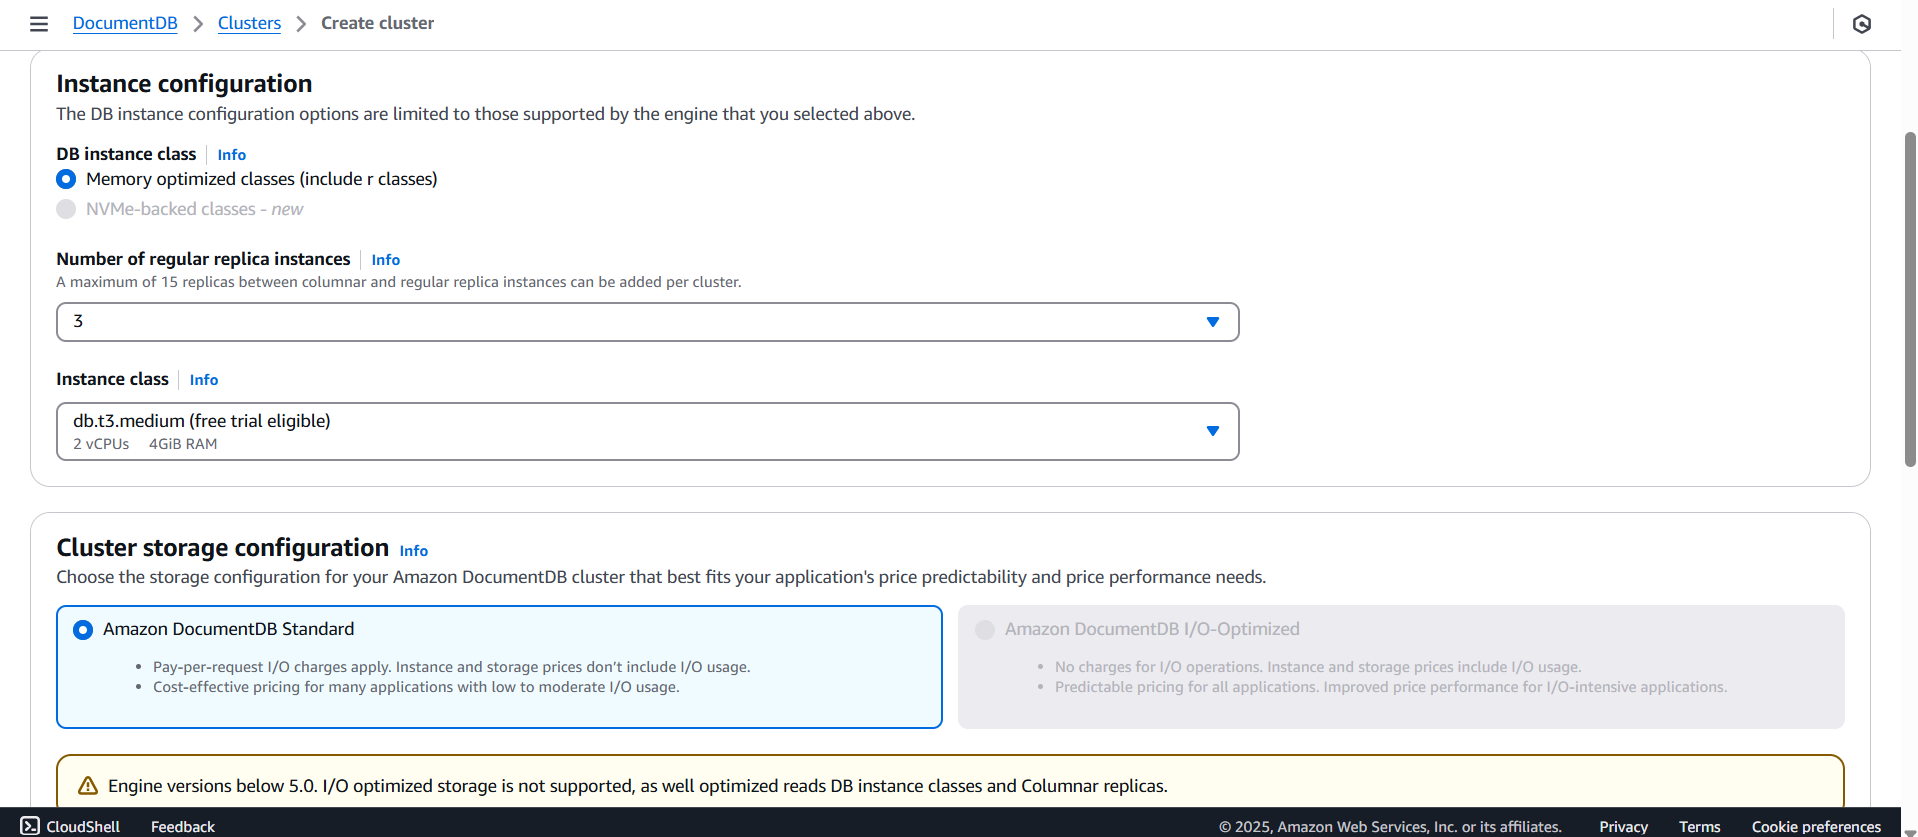The height and width of the screenshot is (837, 1918).
Task: Click the Instance configuration heading
Action: (184, 84)
